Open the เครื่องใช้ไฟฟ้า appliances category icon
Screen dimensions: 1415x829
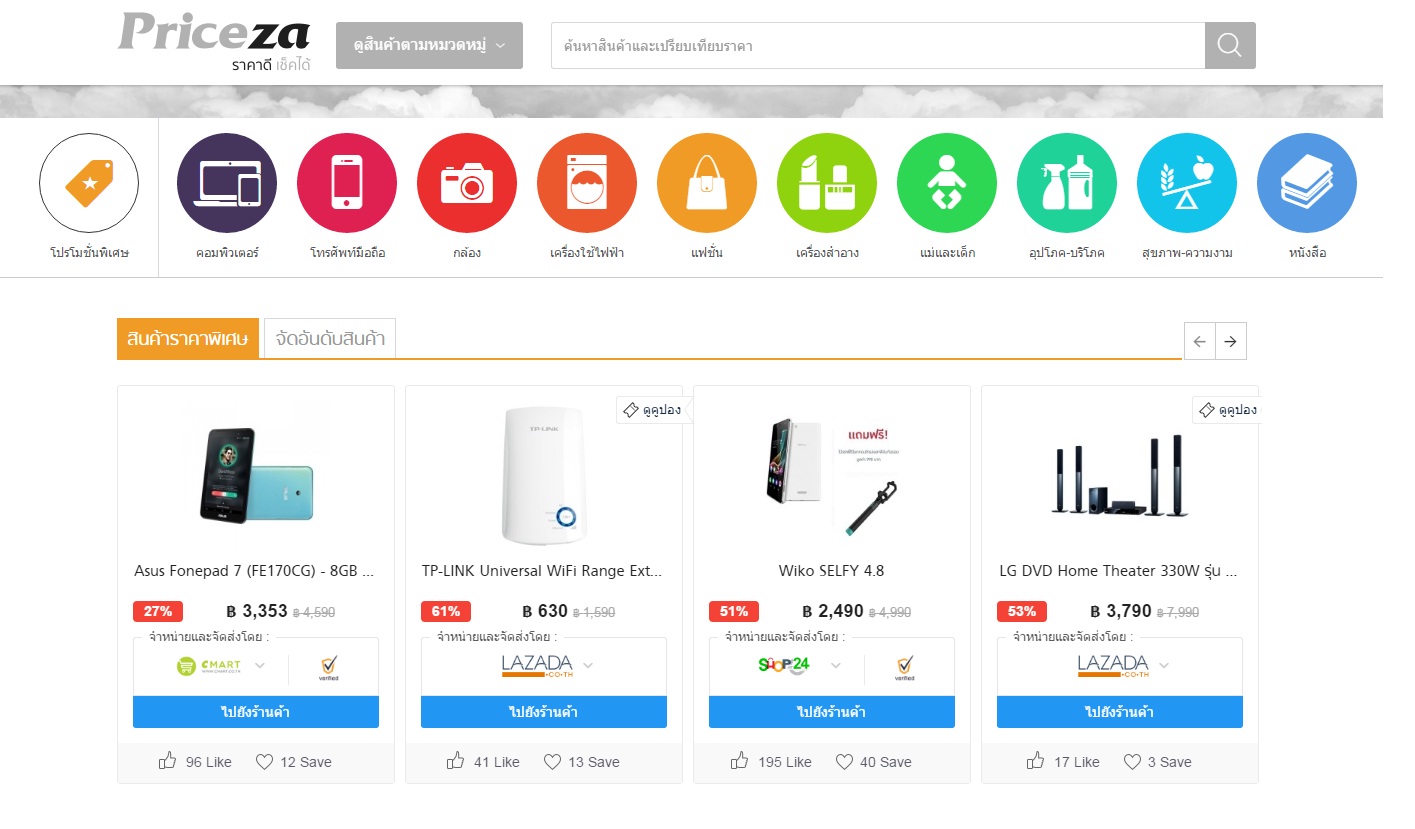click(587, 183)
